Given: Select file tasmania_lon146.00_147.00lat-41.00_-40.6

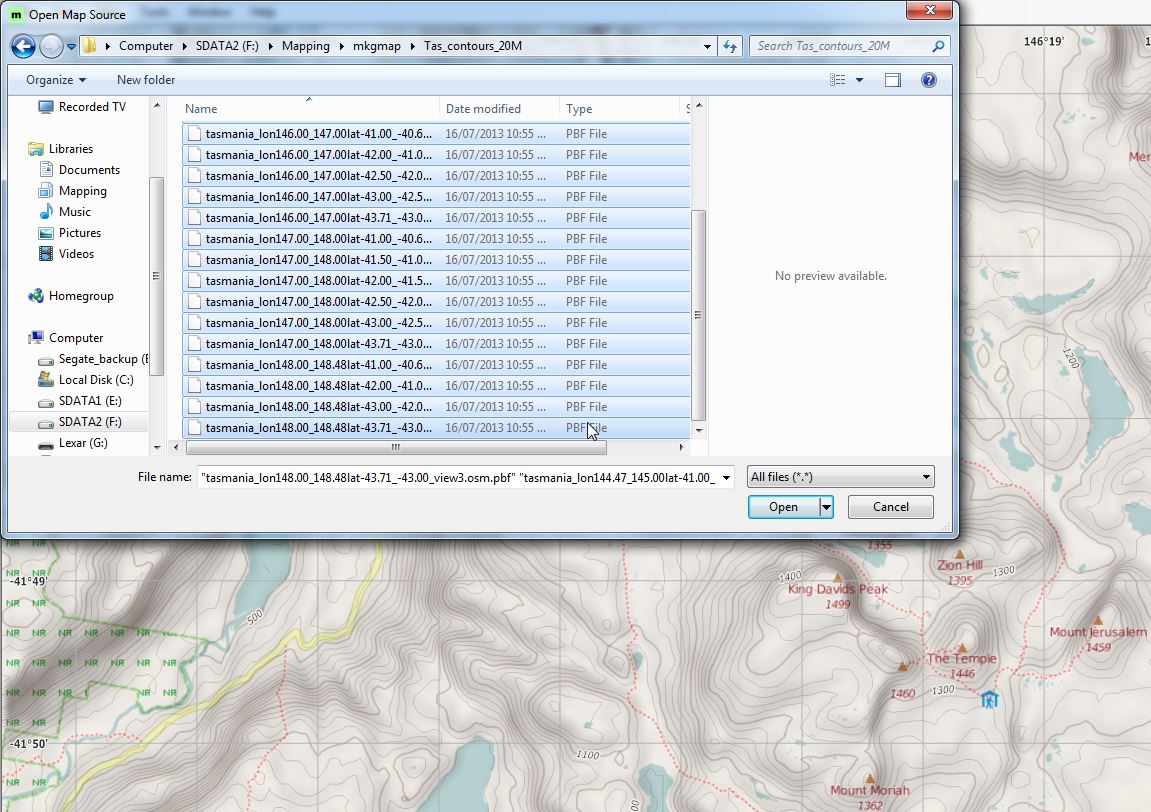Looking at the screenshot, I should (436, 134).
